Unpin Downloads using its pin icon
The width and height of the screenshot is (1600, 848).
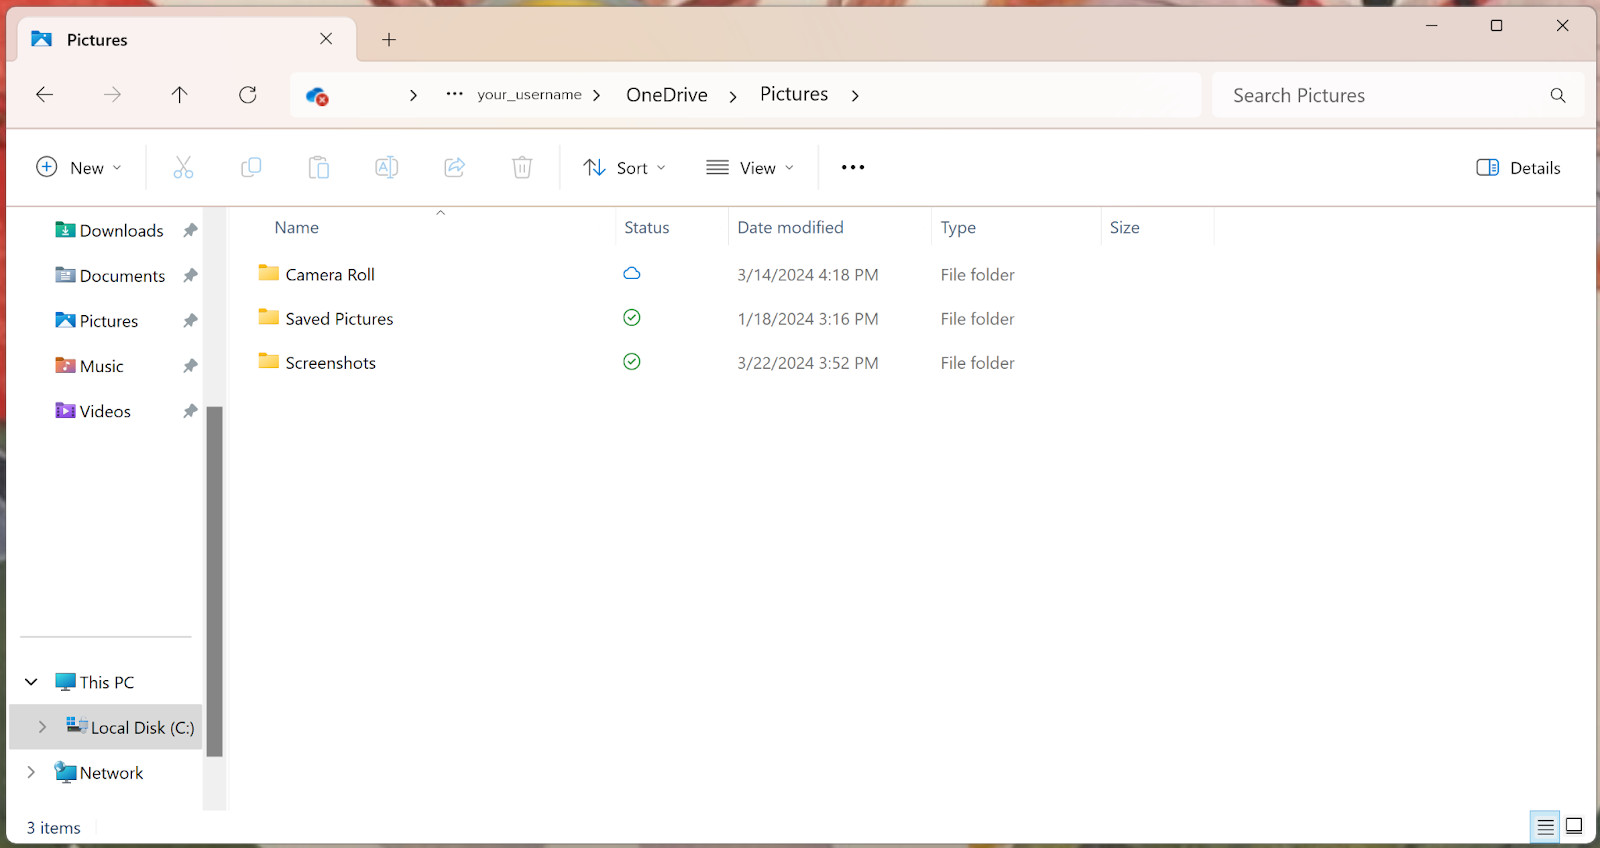click(190, 230)
